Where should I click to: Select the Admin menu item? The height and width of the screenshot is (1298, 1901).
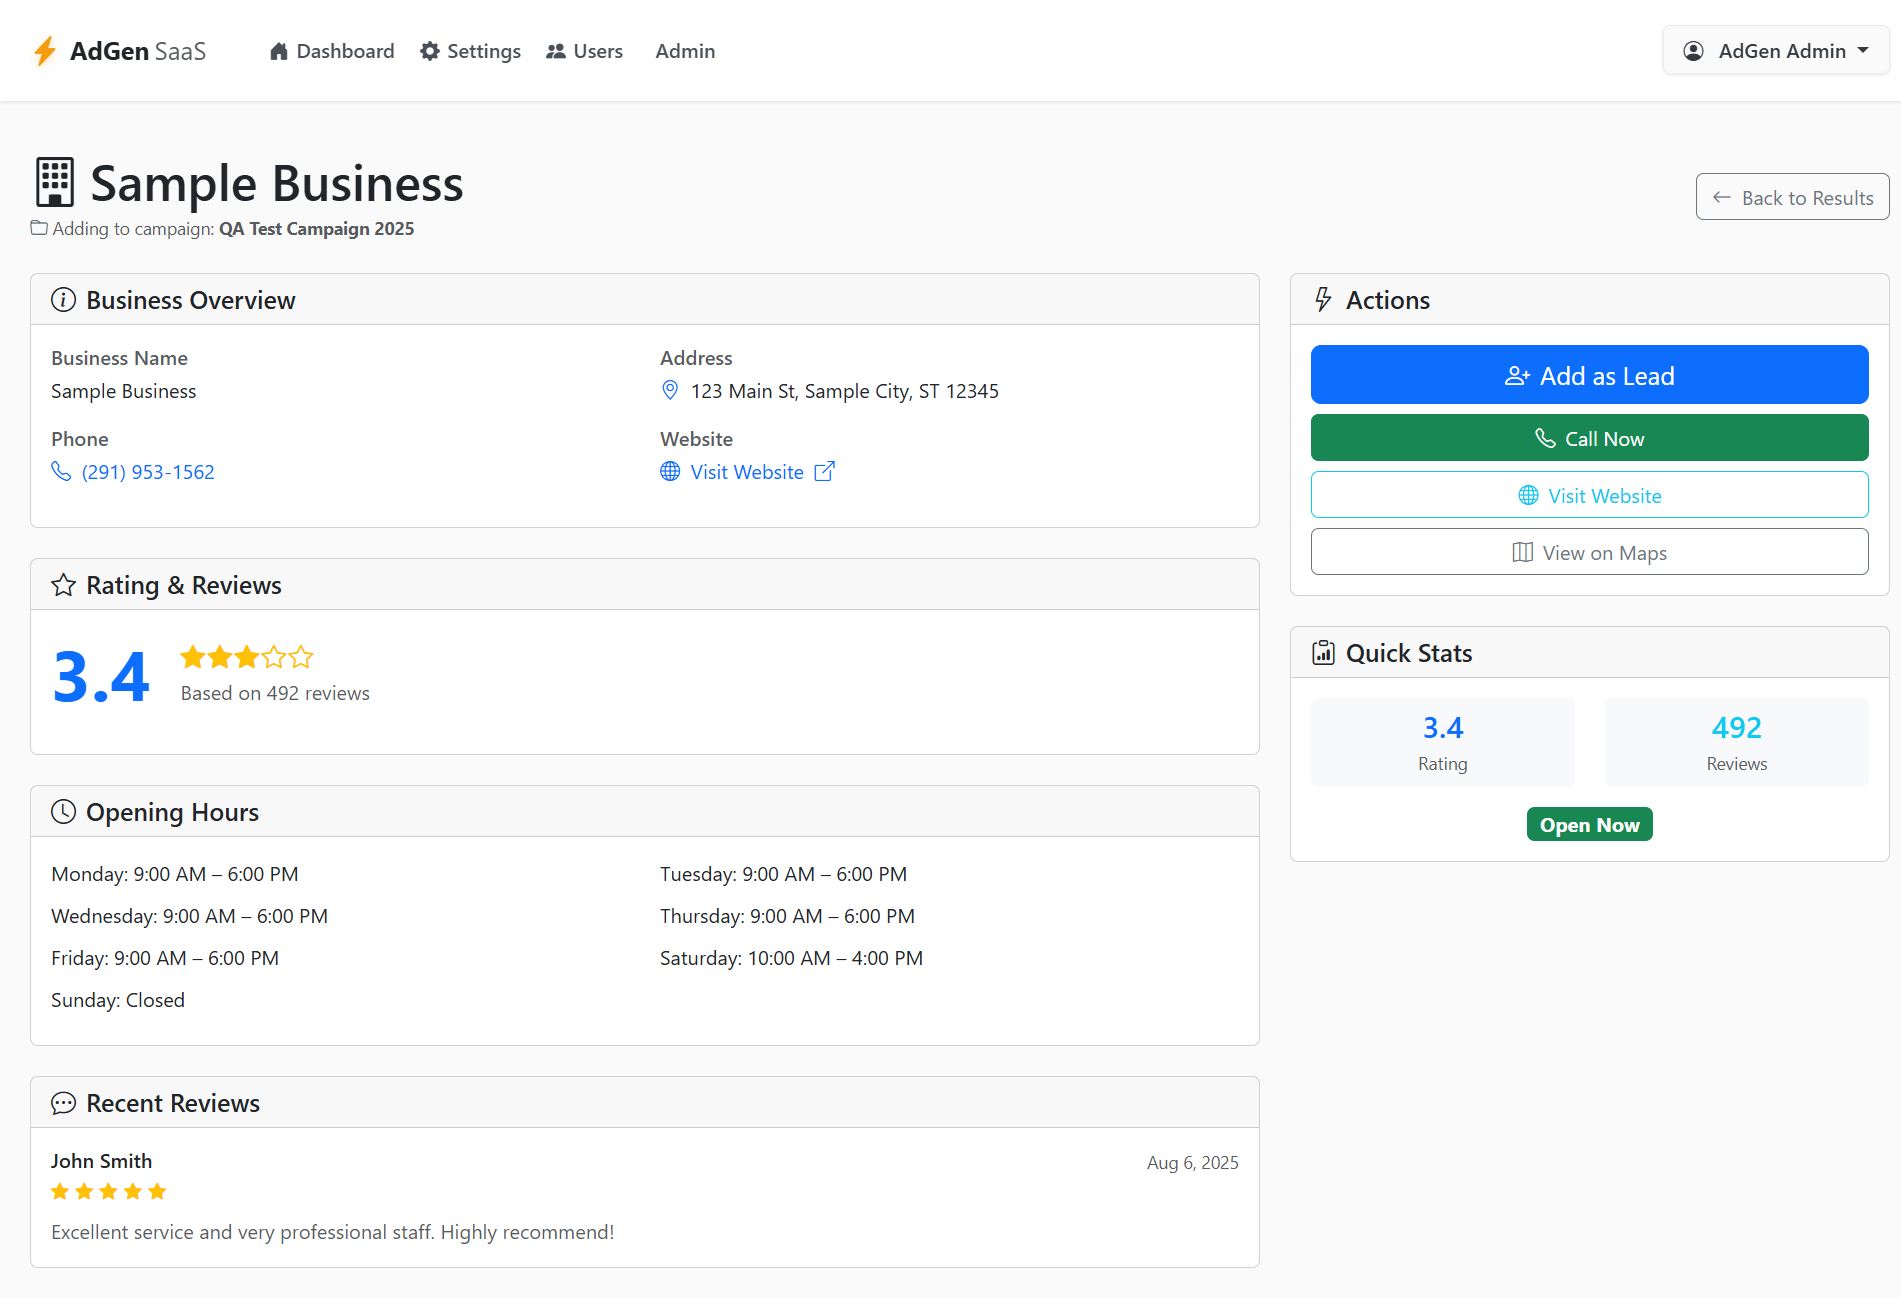pos(685,51)
